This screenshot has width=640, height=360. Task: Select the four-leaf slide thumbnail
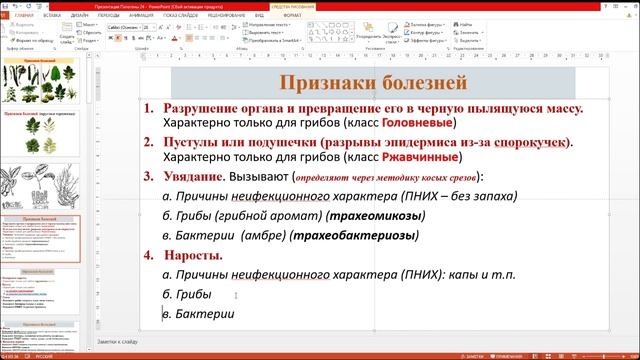40,133
